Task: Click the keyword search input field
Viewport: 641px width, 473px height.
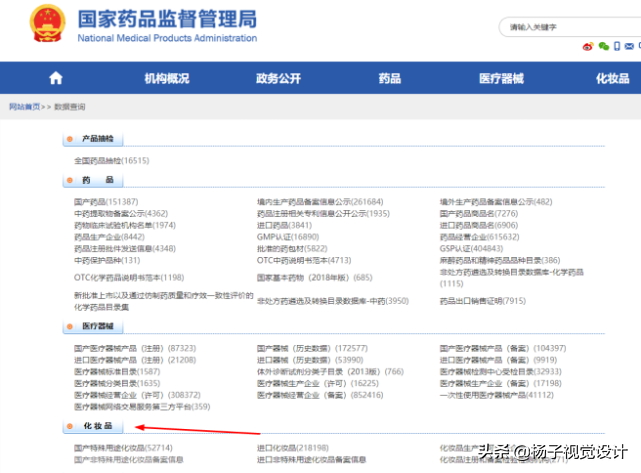Action: tap(572, 27)
